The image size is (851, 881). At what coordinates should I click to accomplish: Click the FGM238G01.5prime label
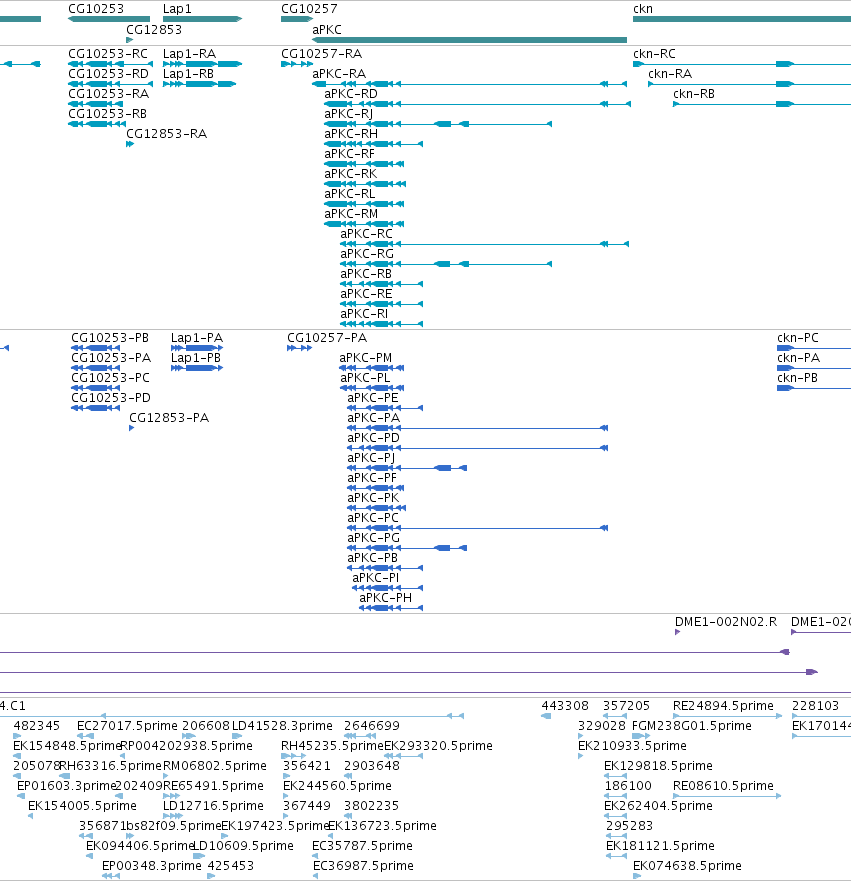(691, 726)
